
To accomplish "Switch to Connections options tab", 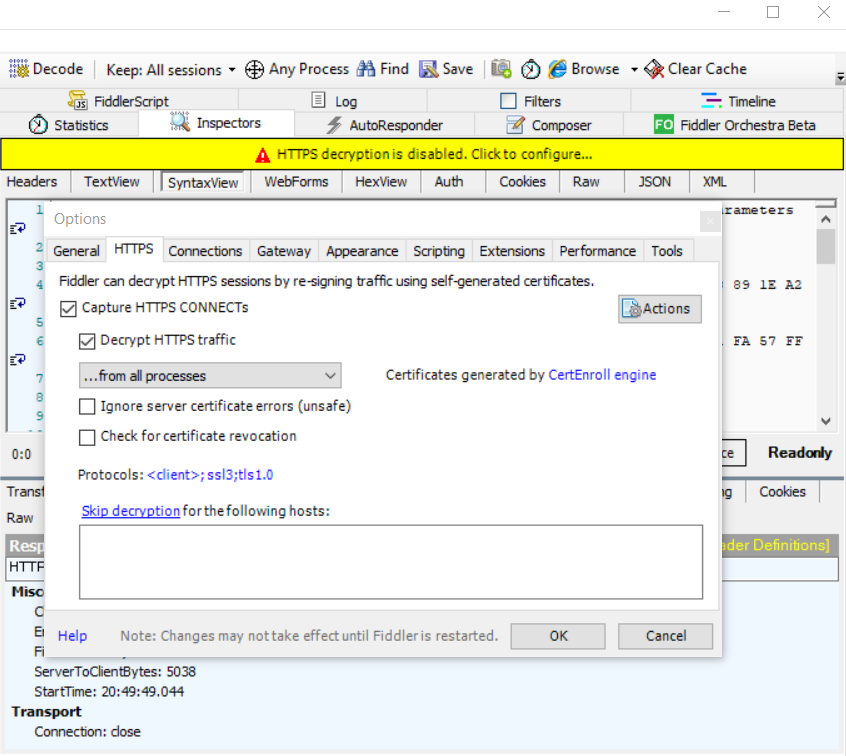I will 205,251.
